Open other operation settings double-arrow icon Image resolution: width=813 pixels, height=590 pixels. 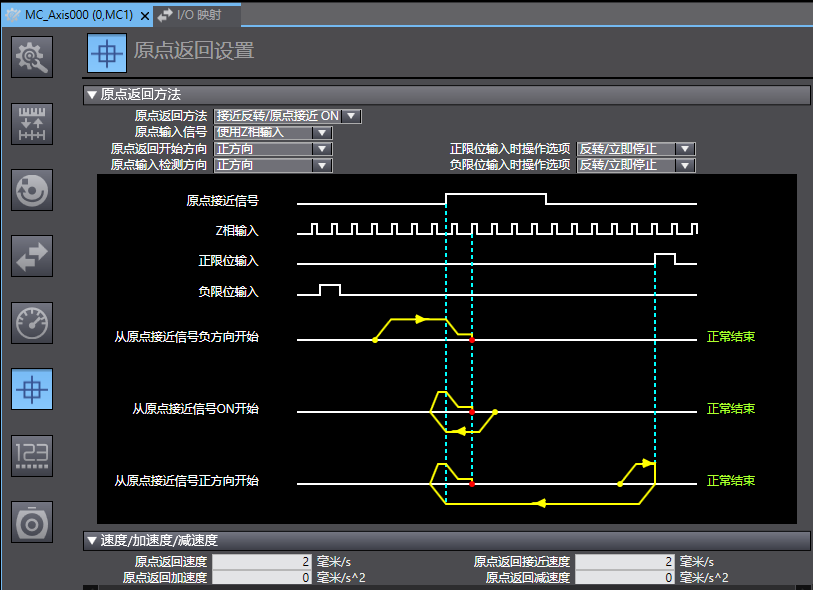(31, 255)
